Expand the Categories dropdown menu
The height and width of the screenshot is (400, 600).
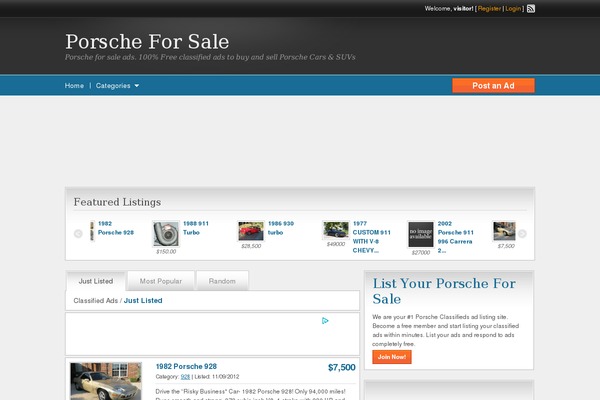pyautogui.click(x=117, y=86)
